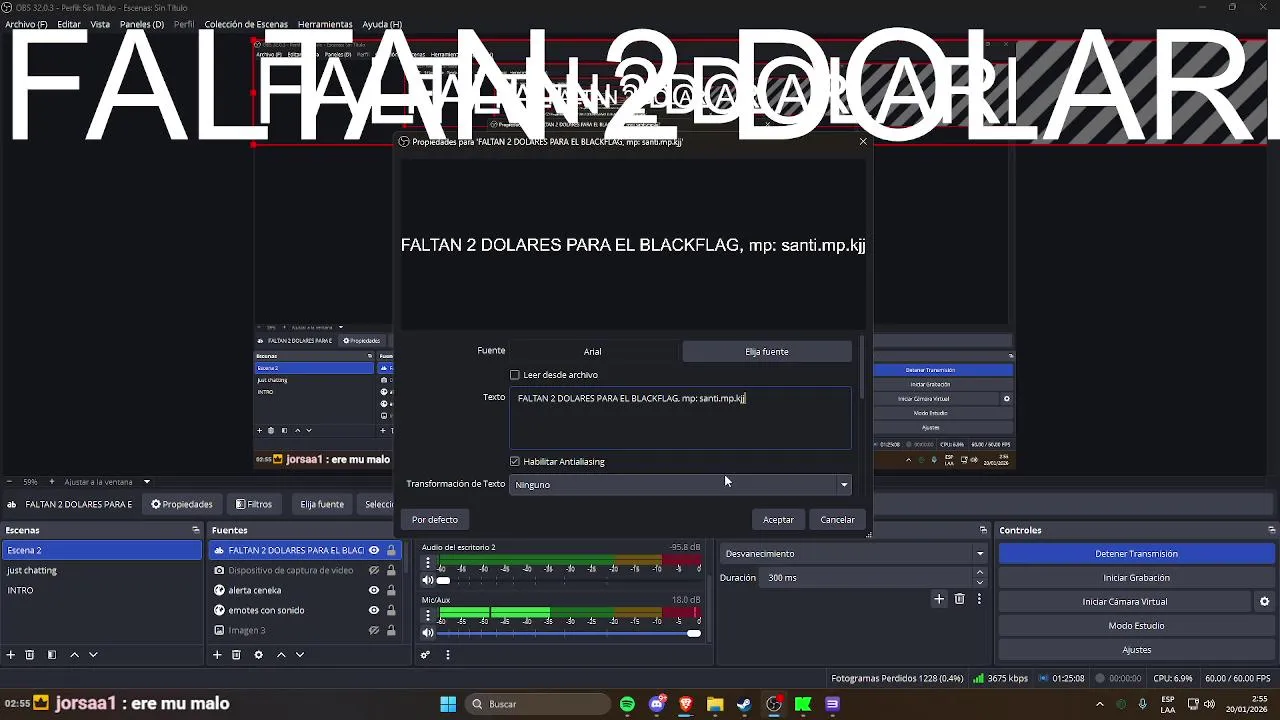The width and height of the screenshot is (1280, 720).
Task: Open Mic/Aux options dots
Action: tap(428, 616)
